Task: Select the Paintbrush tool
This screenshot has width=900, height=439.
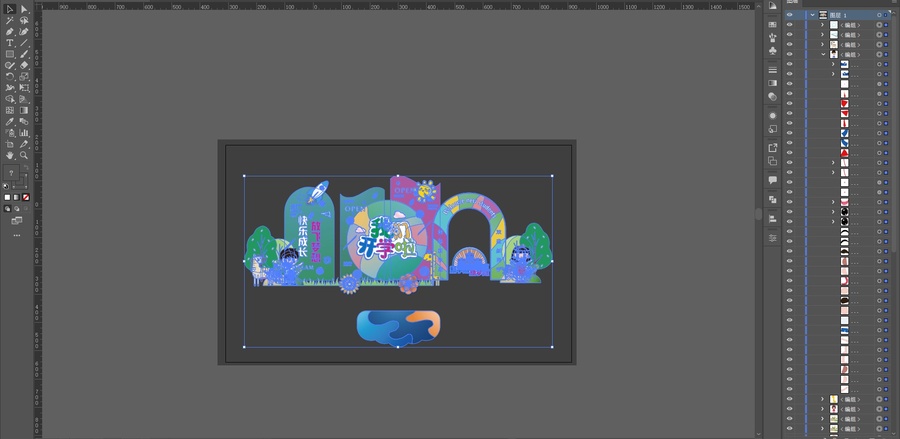Action: 24,54
